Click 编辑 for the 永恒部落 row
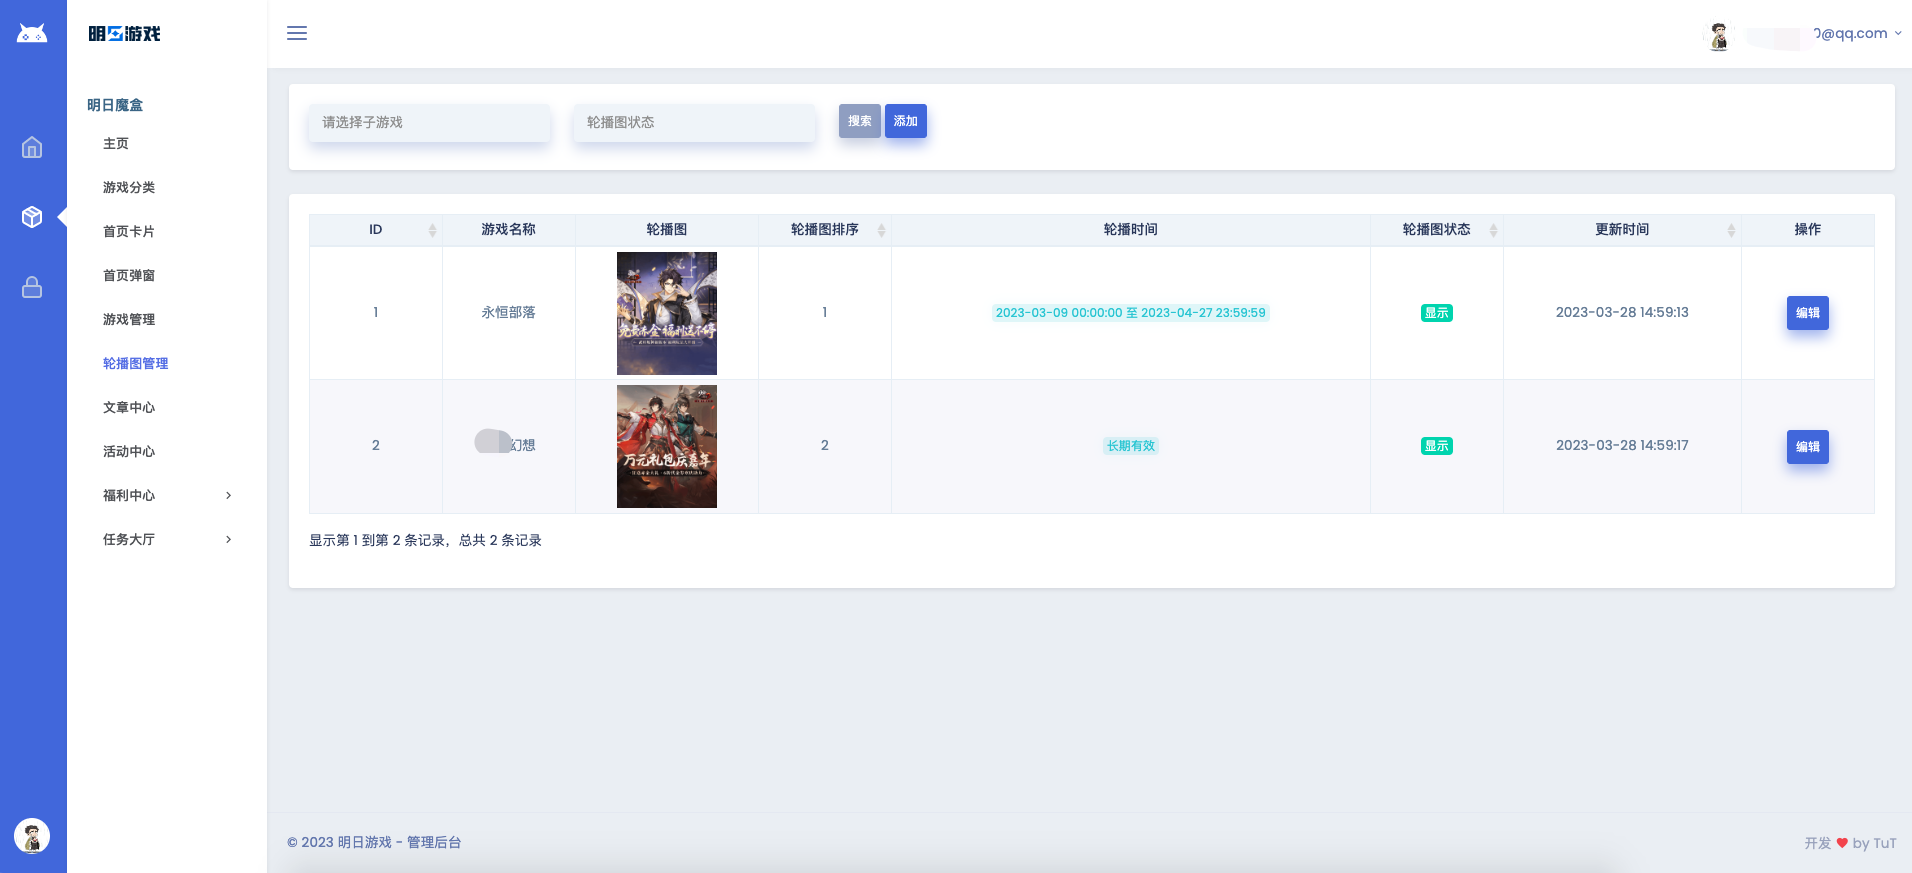The width and height of the screenshot is (1912, 873). click(1807, 313)
